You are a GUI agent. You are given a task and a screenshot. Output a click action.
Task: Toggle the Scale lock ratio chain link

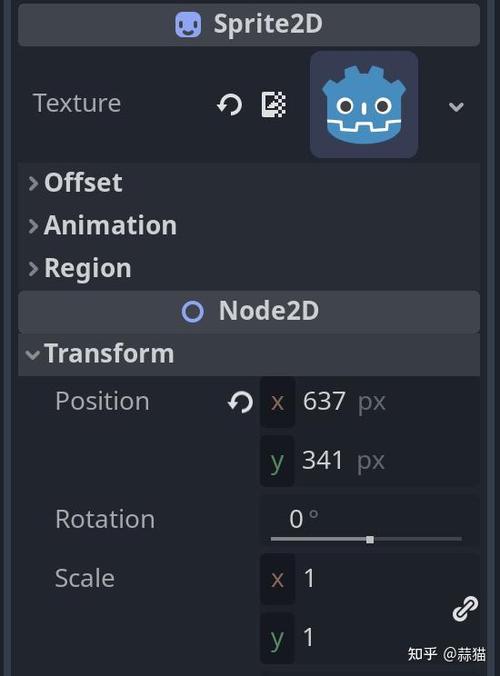point(465,608)
